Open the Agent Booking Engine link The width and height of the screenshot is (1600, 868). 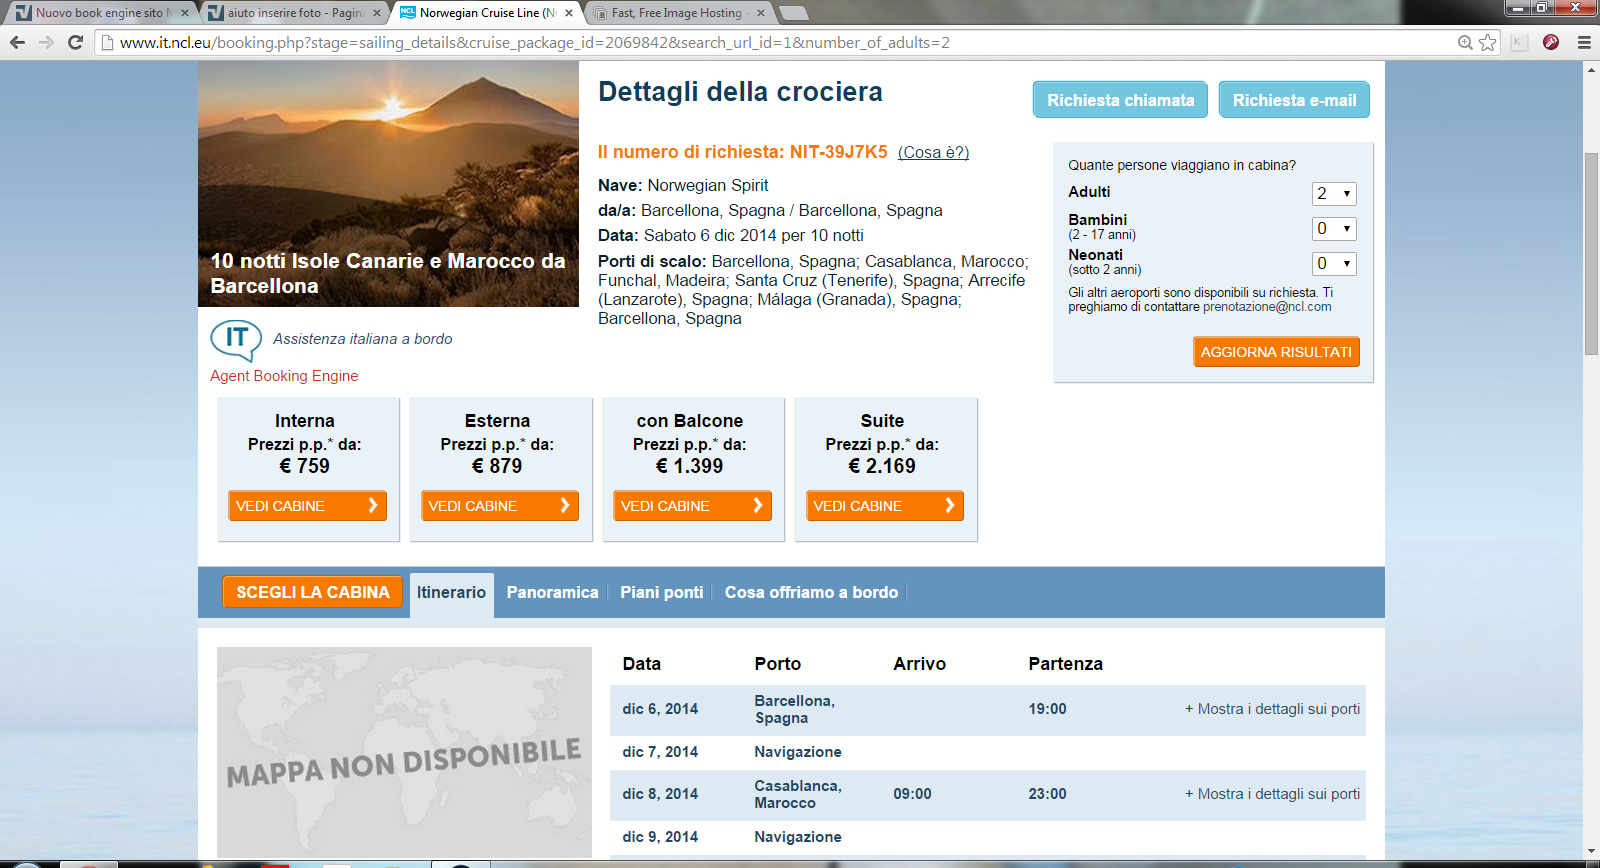click(284, 376)
